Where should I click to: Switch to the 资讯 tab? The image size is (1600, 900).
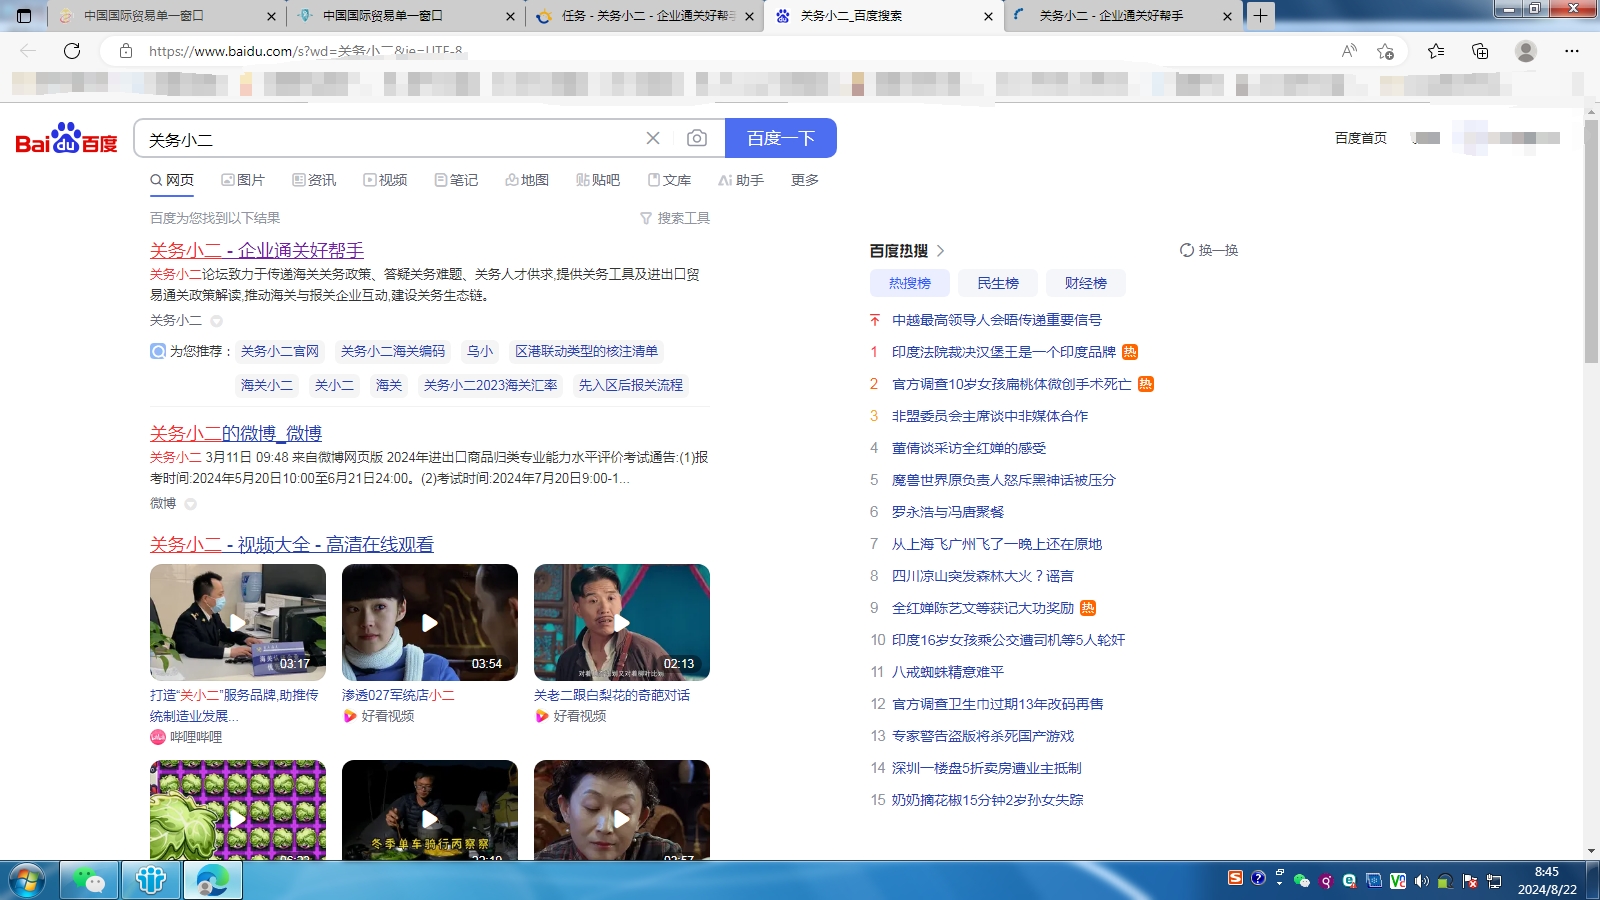(x=314, y=180)
